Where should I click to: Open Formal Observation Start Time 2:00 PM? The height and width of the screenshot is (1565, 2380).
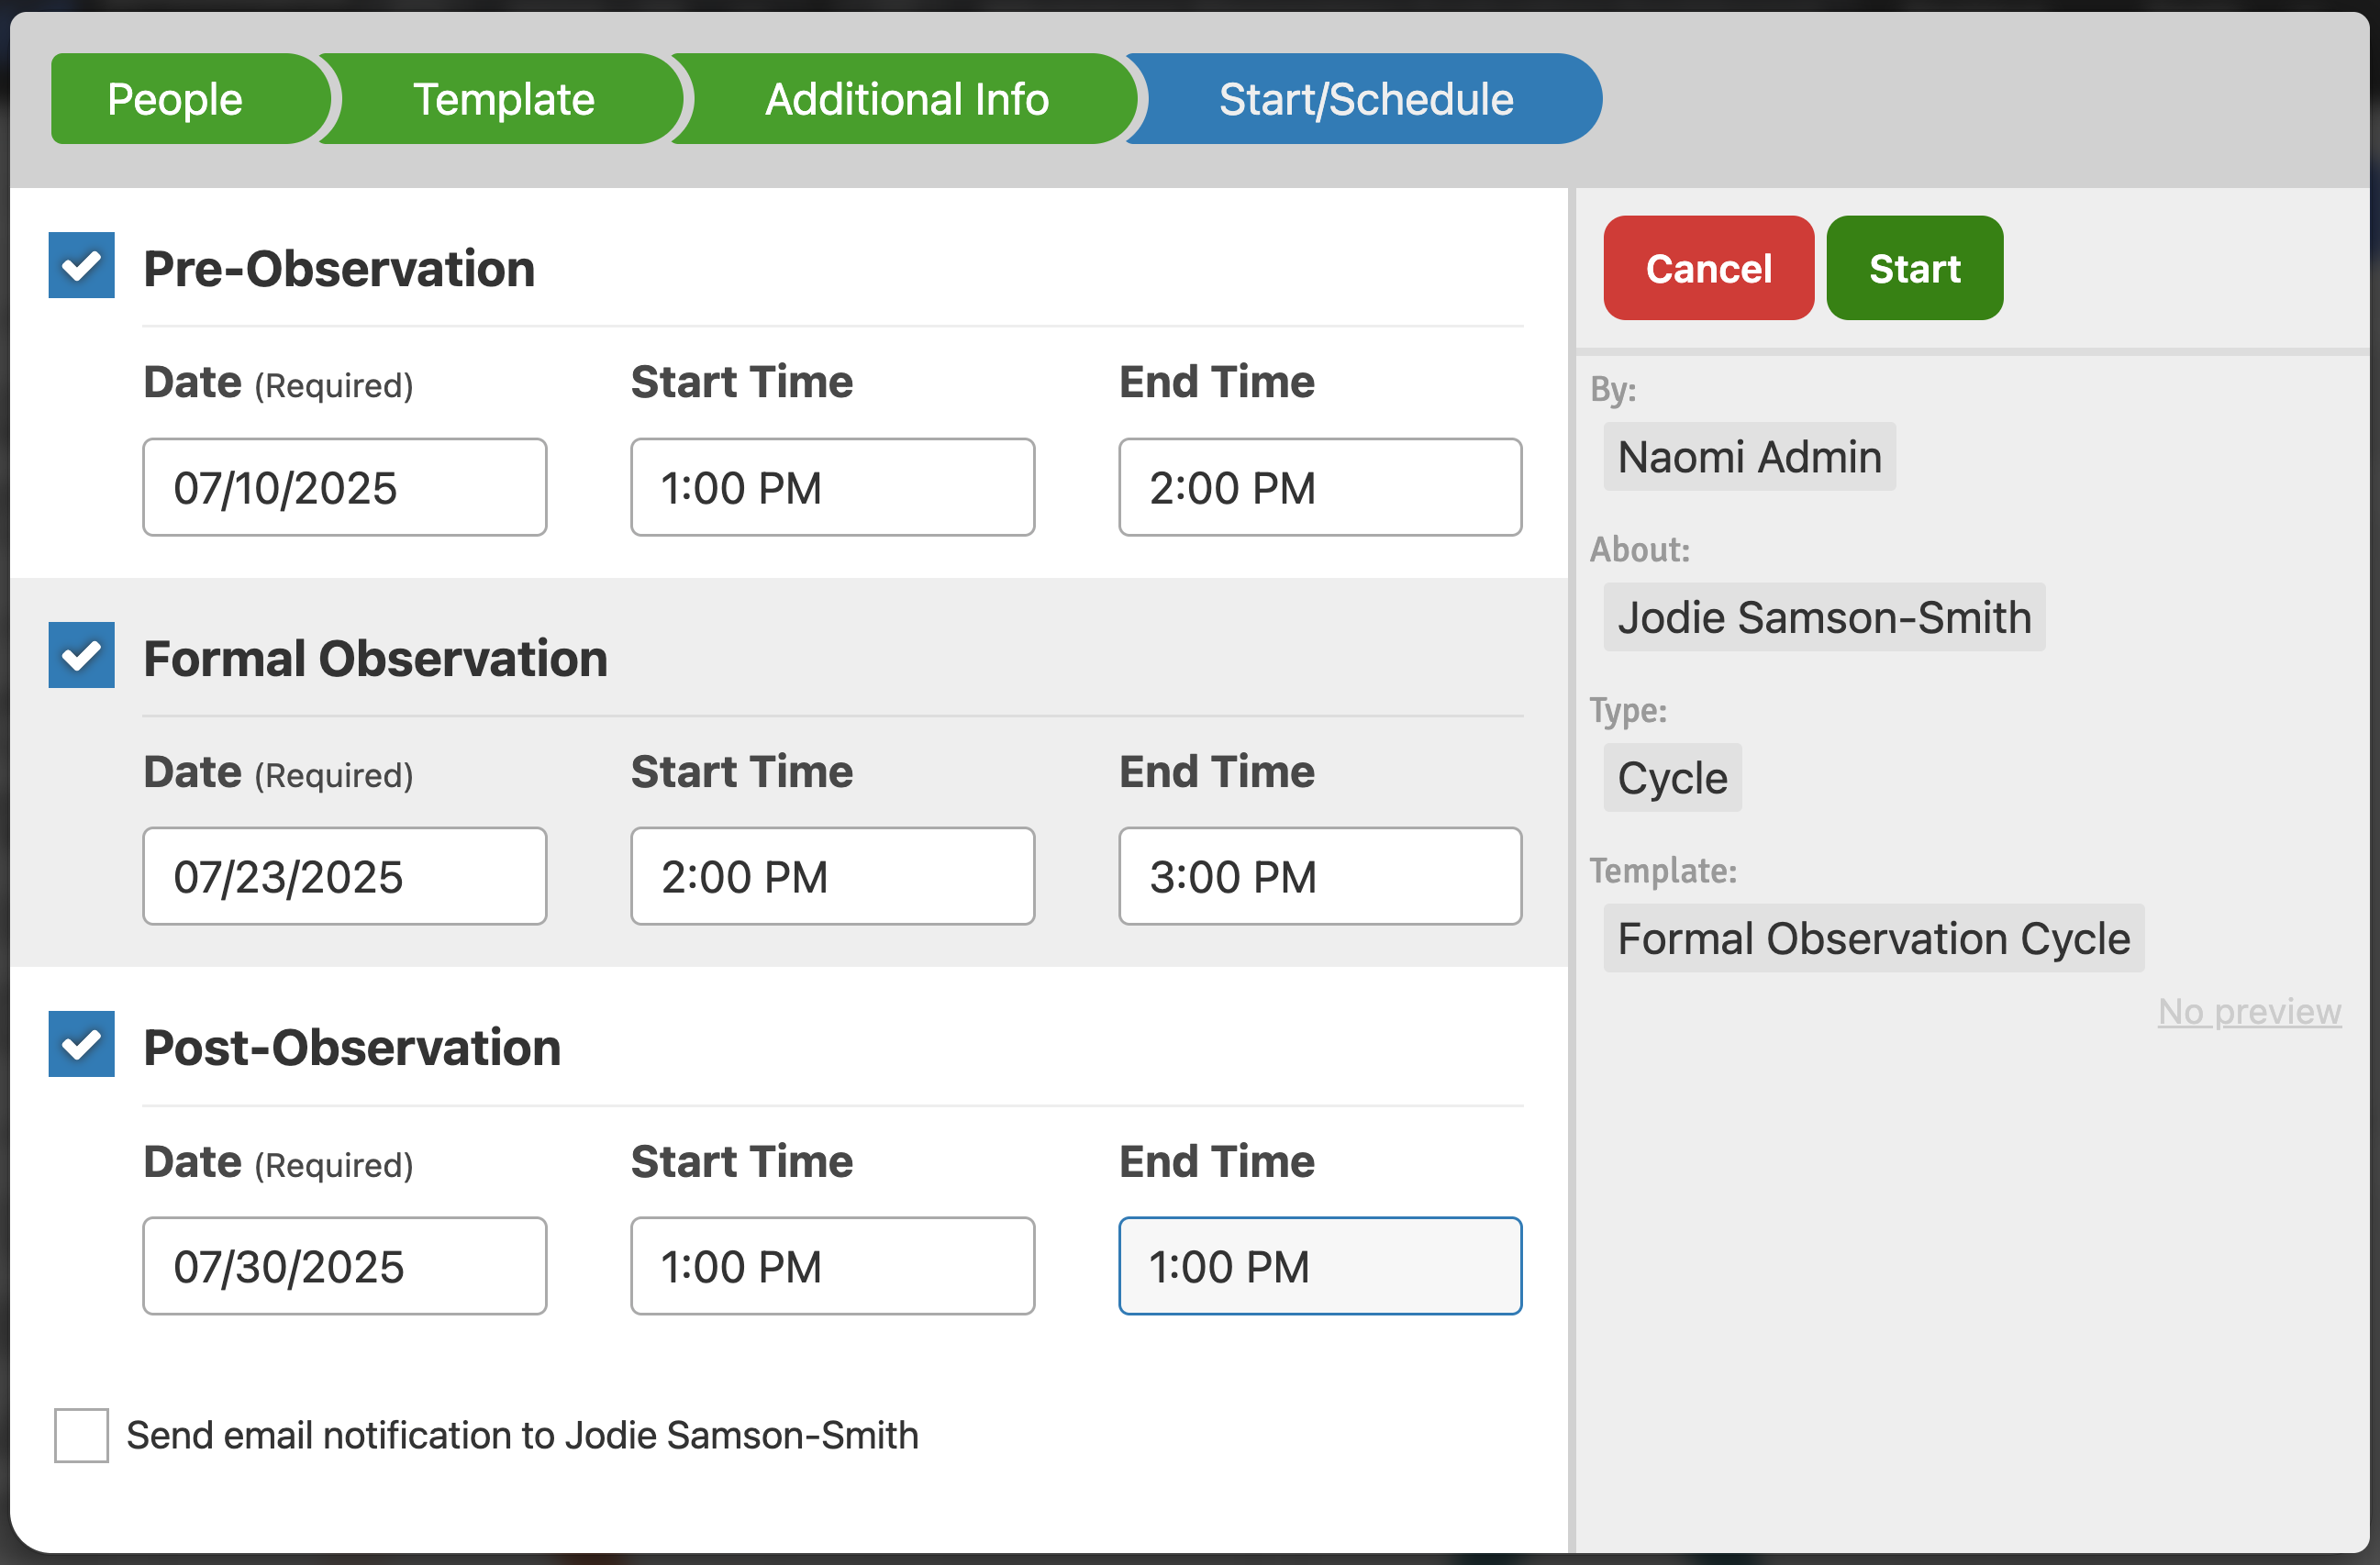coord(832,877)
